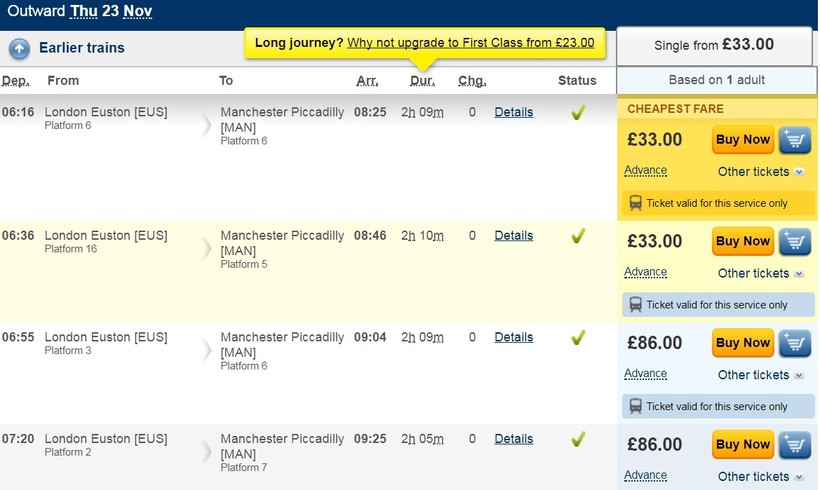Select the 06:55 London Euston departure row

pyautogui.click(x=106, y=337)
